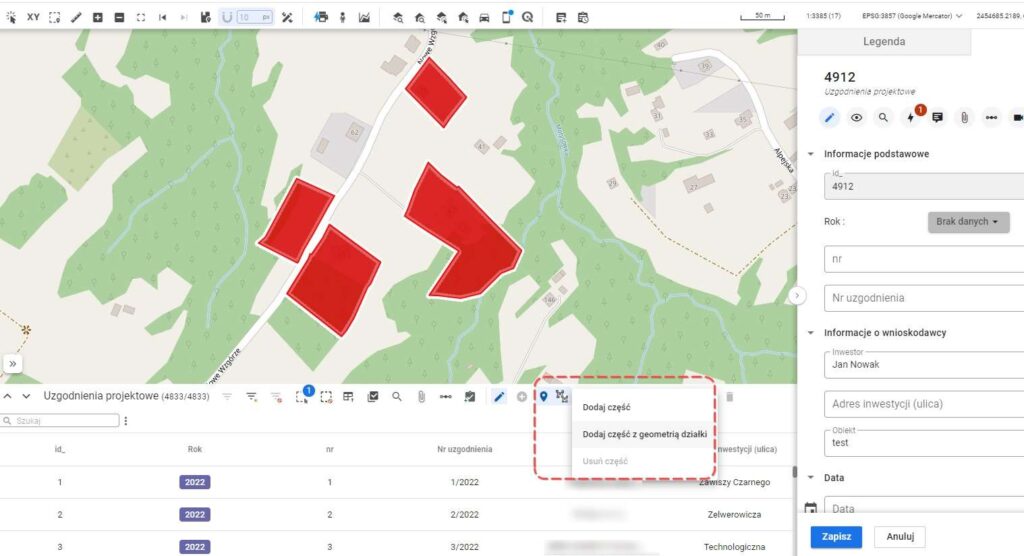Collapse the 'Informacje podstawowe' section

(810, 154)
